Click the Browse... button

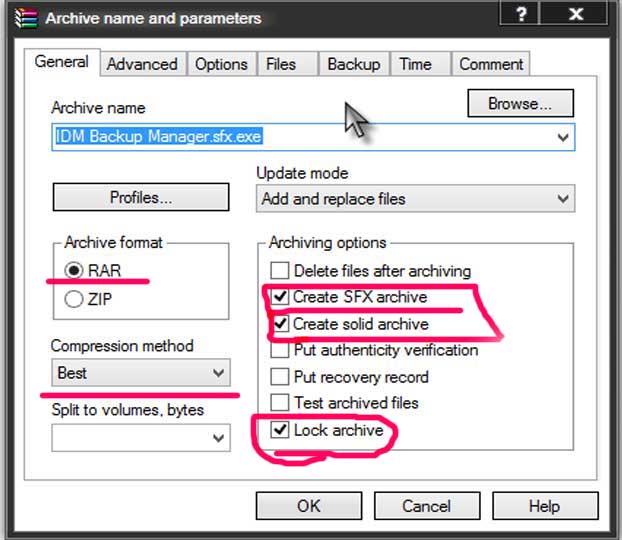tap(520, 104)
